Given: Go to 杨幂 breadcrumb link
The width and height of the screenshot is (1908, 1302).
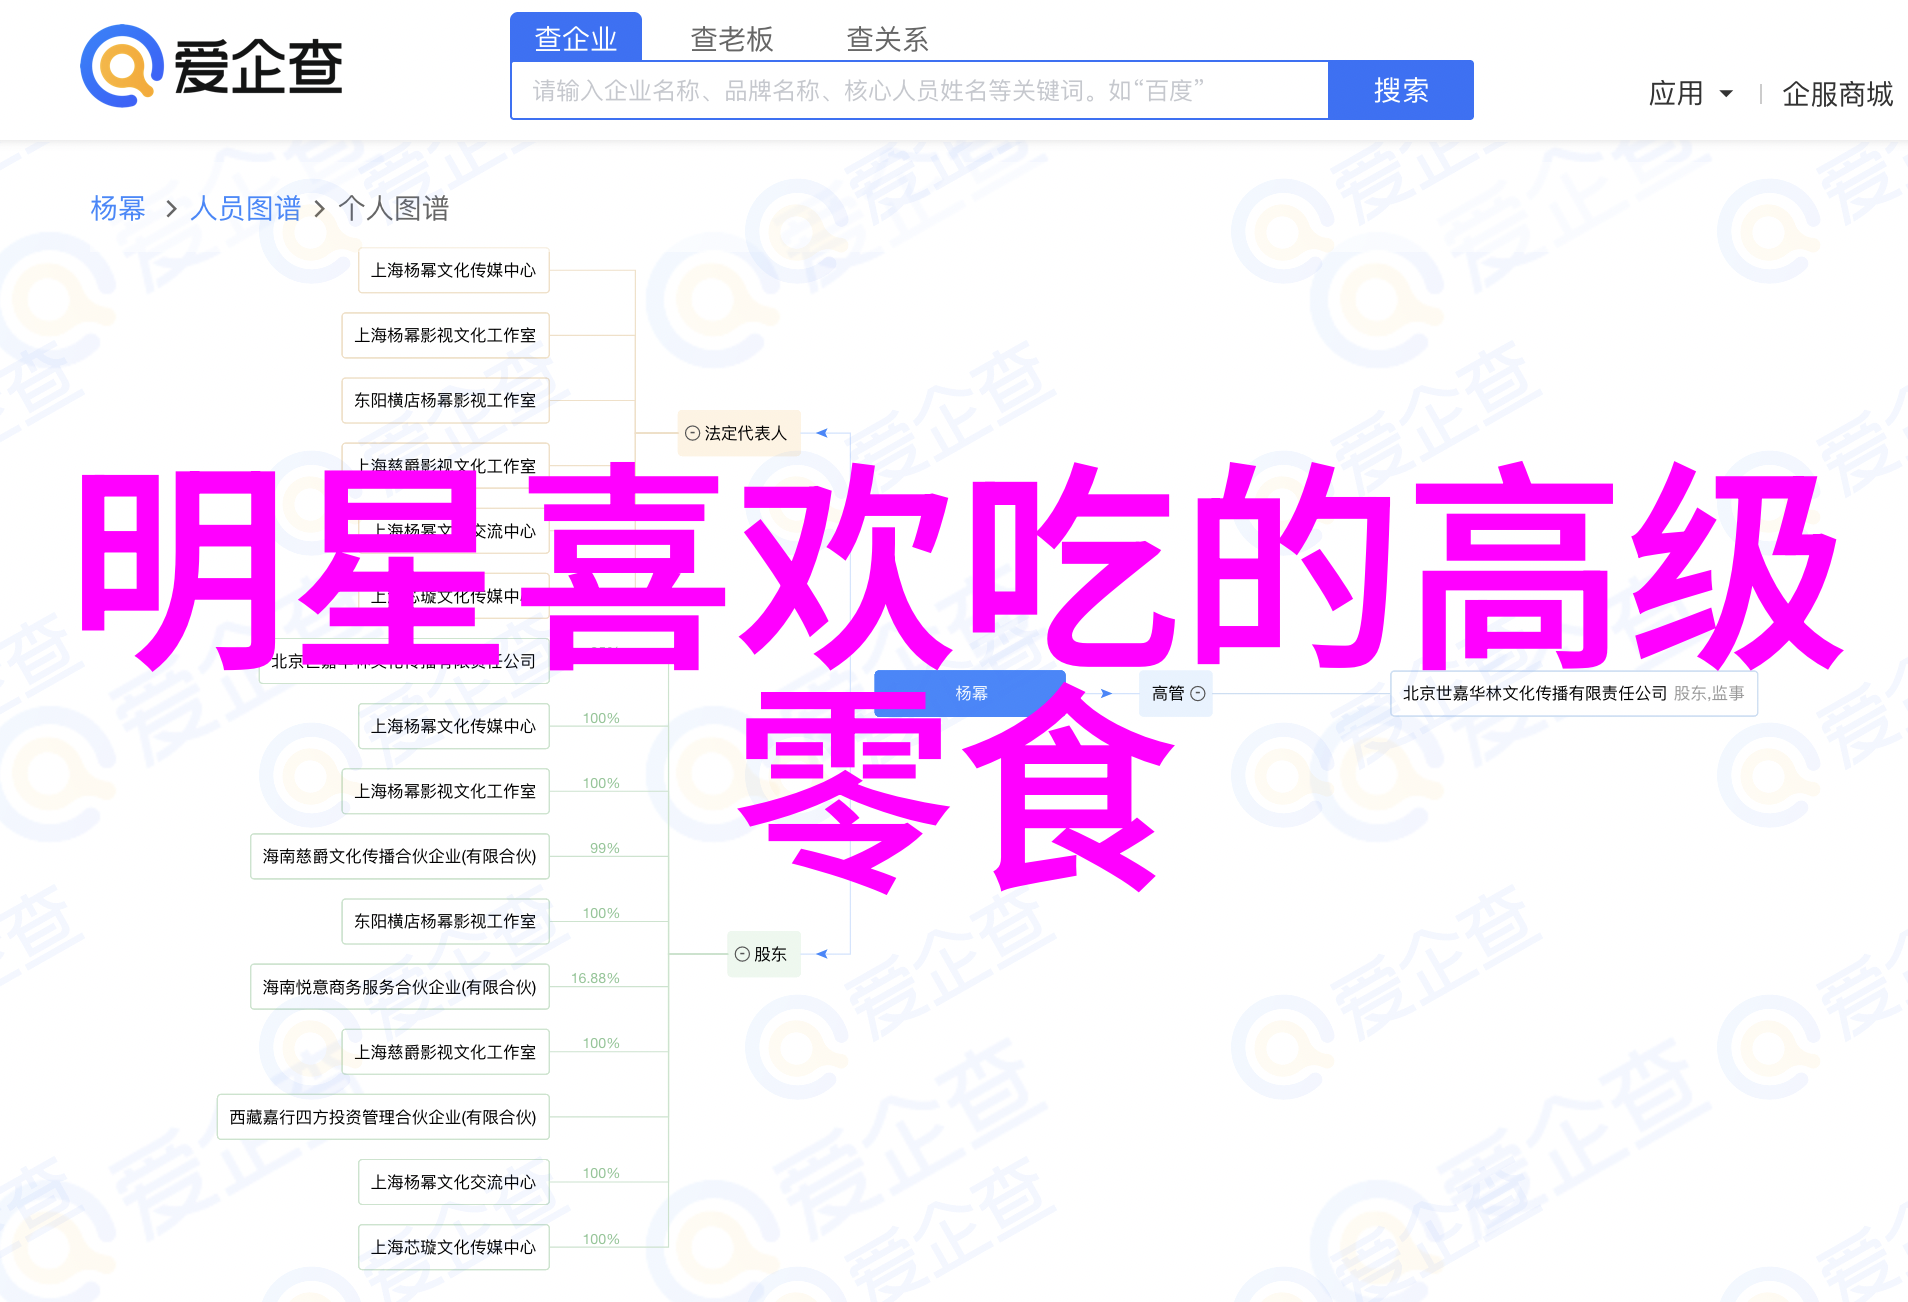Looking at the screenshot, I should coord(118,208).
